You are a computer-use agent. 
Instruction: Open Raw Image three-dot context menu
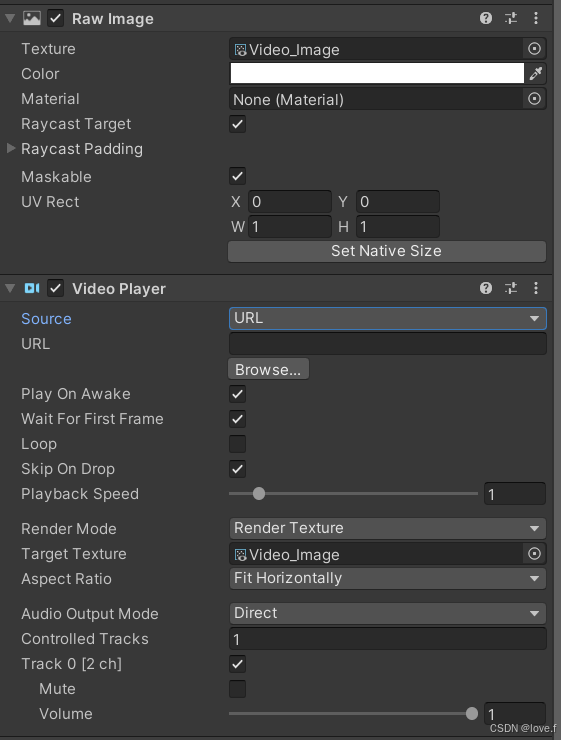point(536,18)
